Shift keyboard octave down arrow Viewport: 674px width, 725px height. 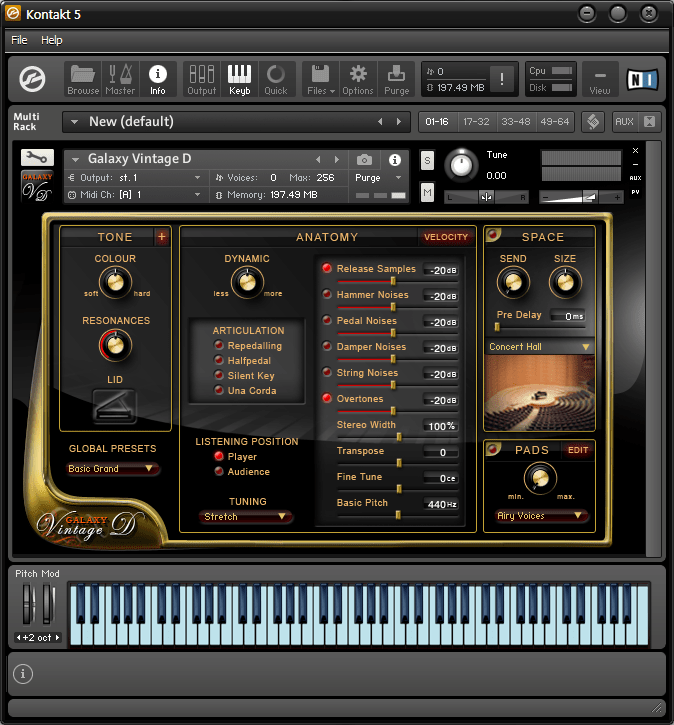pyautogui.click(x=18, y=637)
